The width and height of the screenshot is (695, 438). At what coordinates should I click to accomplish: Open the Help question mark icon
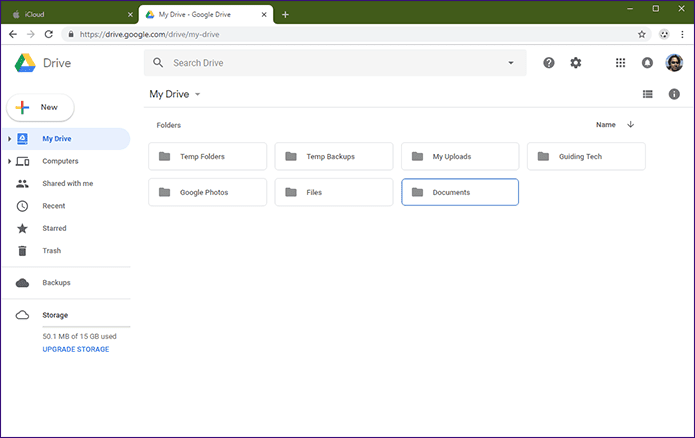coord(549,63)
